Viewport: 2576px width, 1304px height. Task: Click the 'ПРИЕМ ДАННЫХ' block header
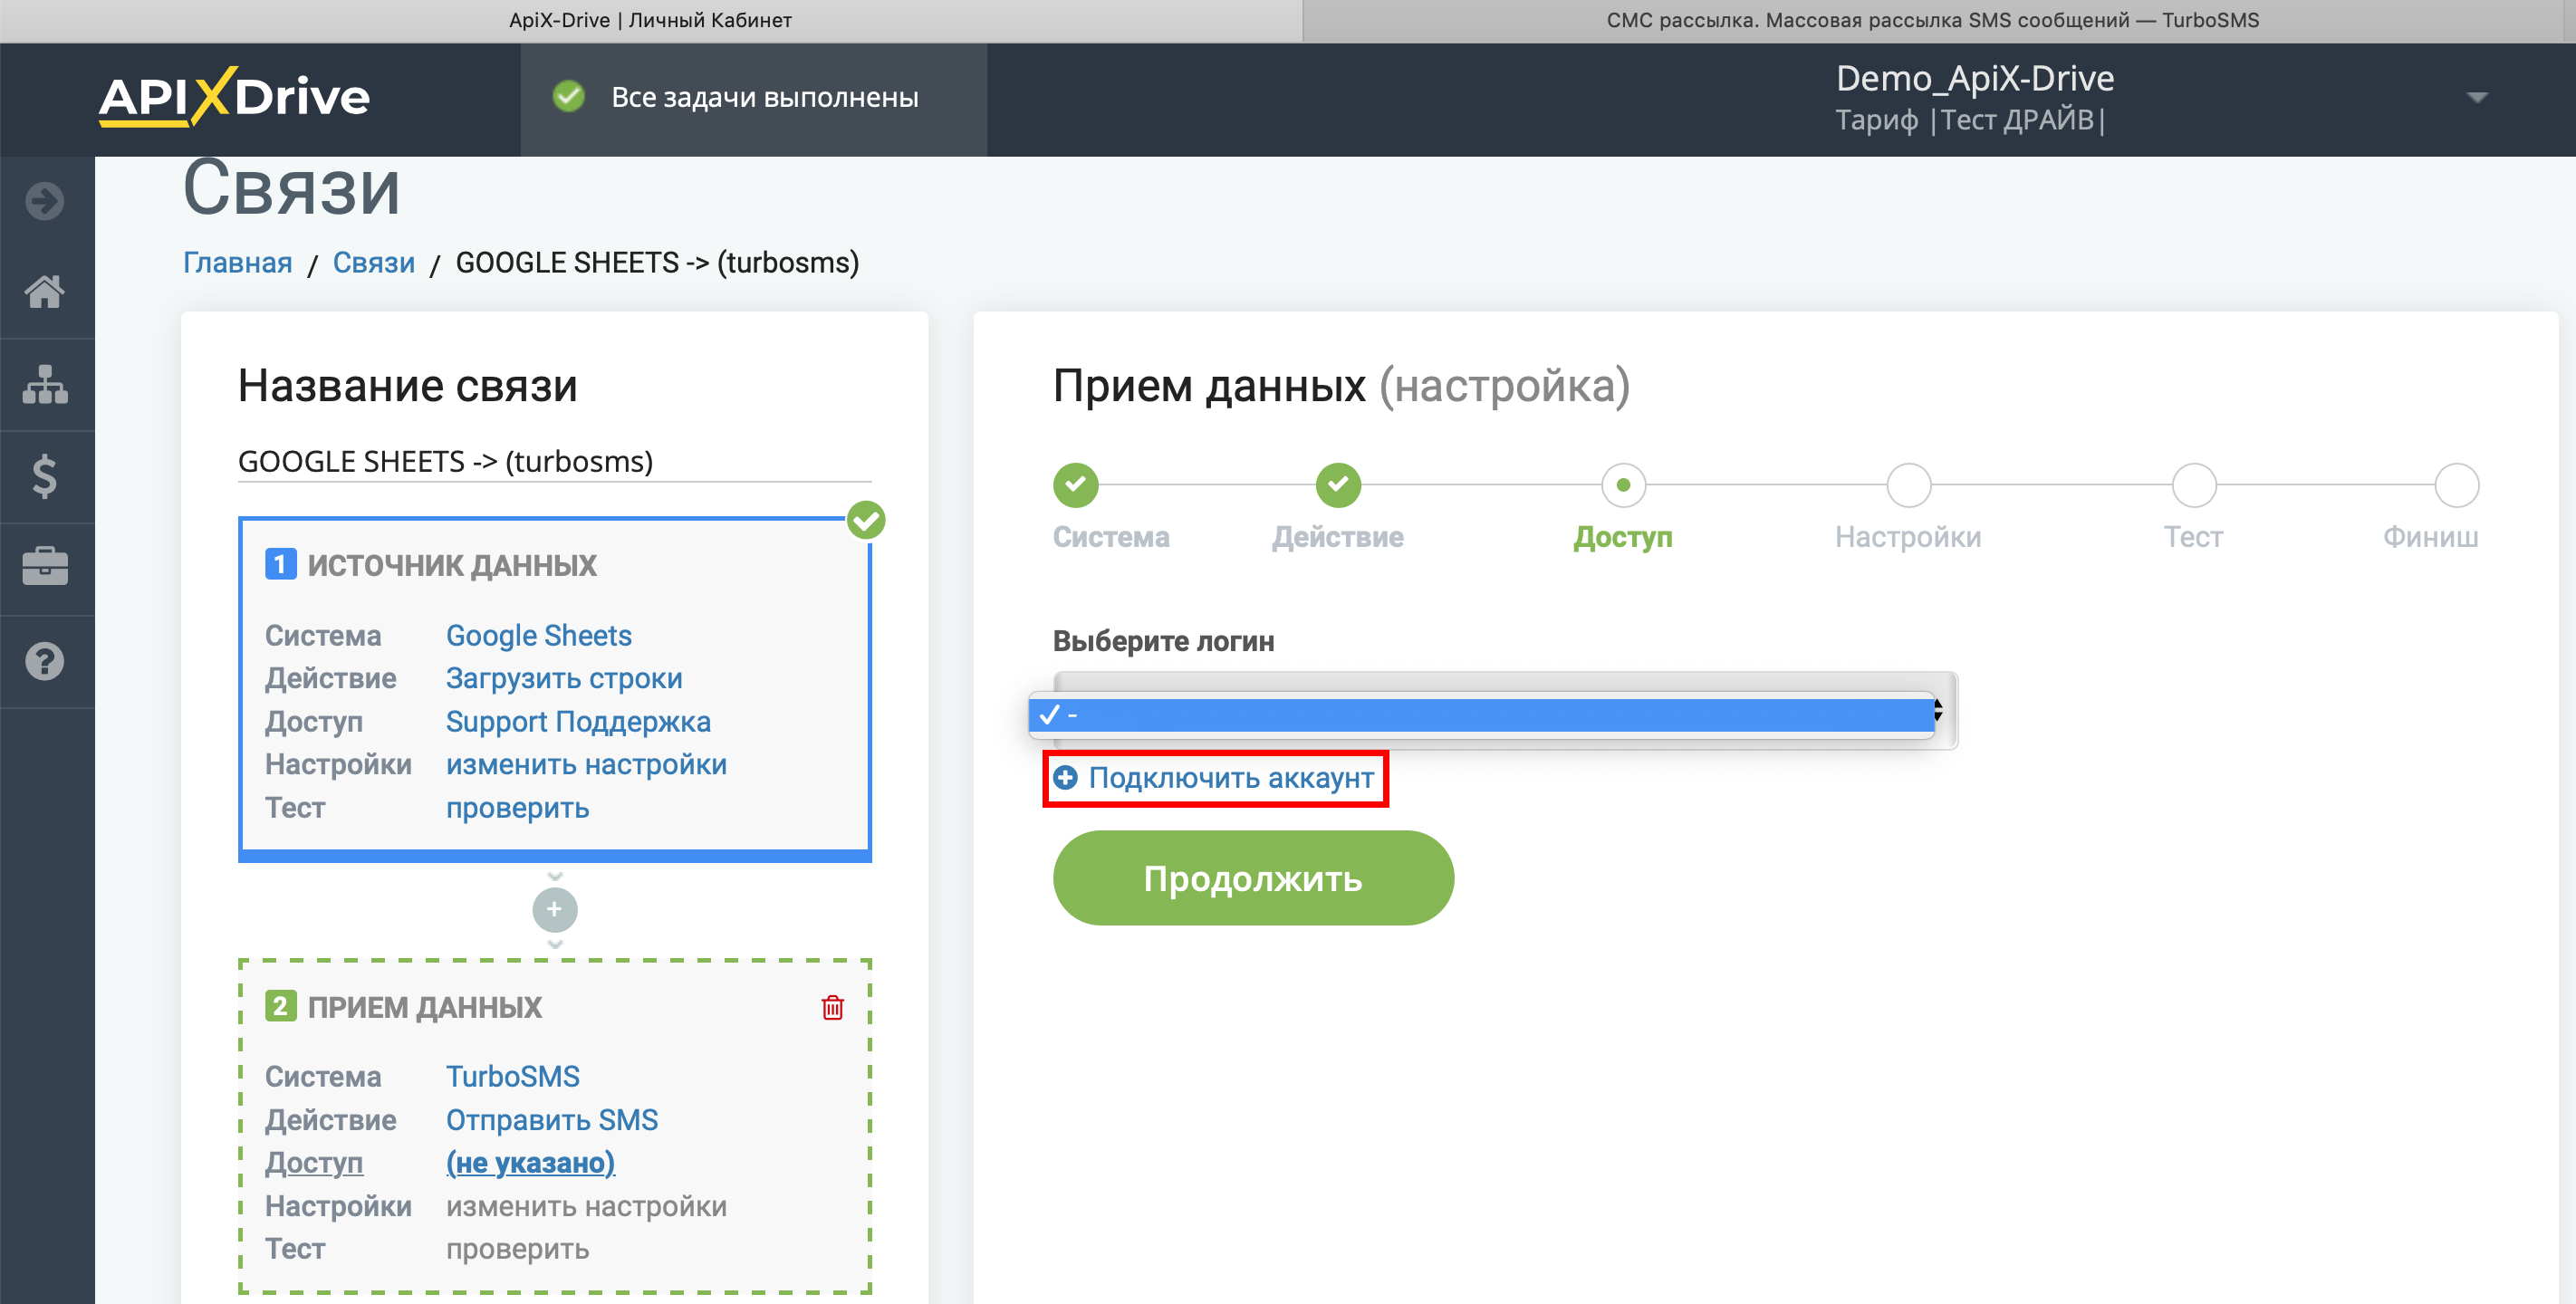[x=425, y=1007]
